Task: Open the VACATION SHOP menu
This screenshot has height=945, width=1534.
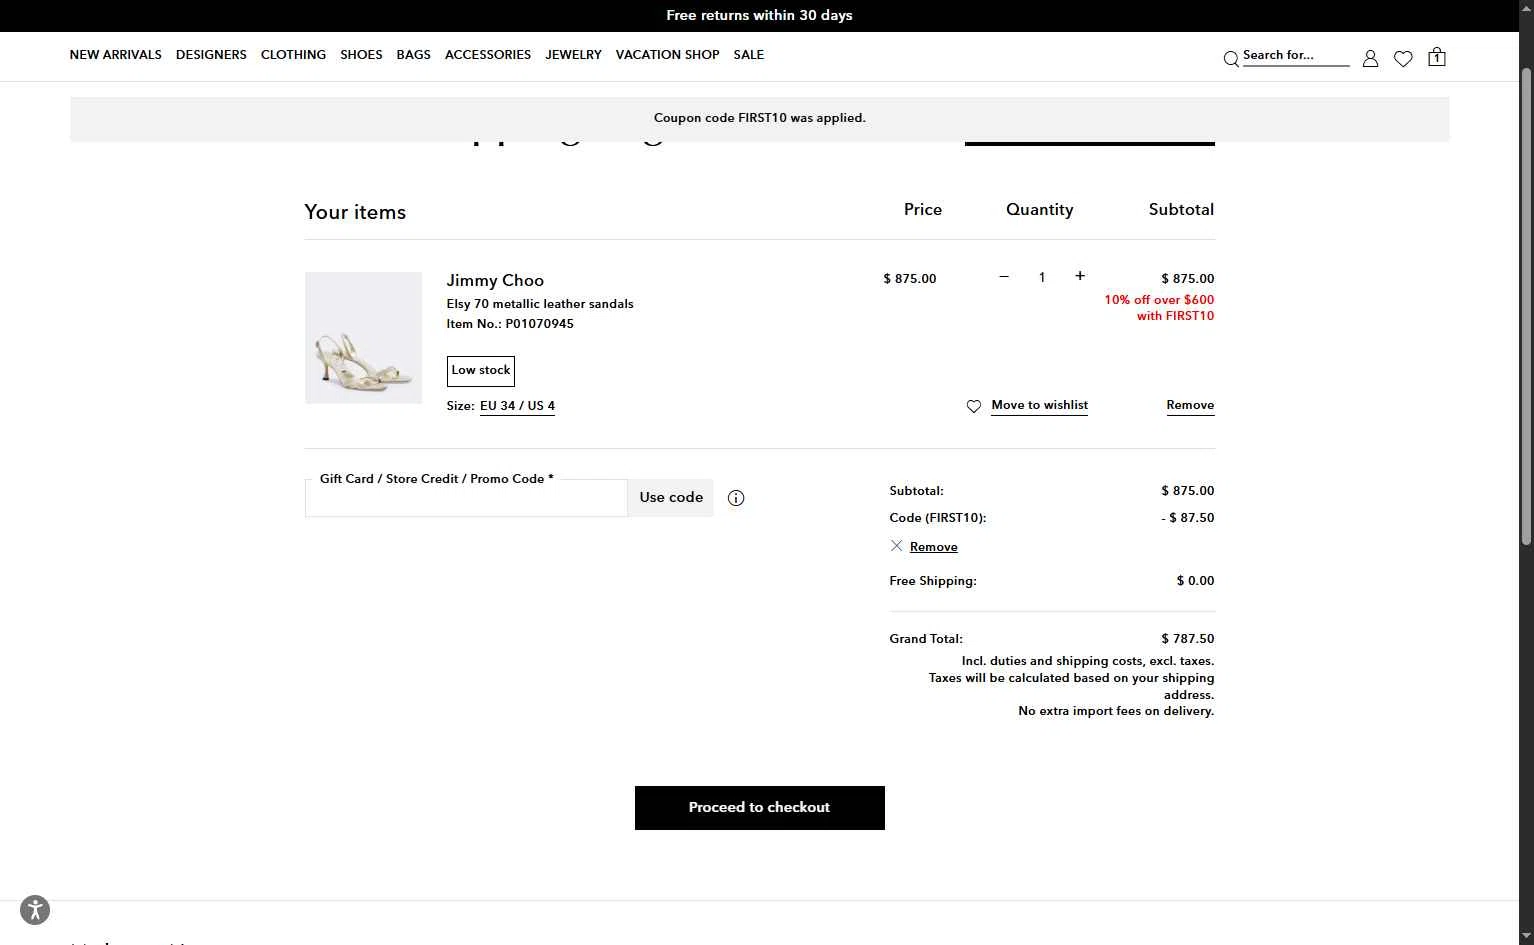Action: [x=667, y=55]
